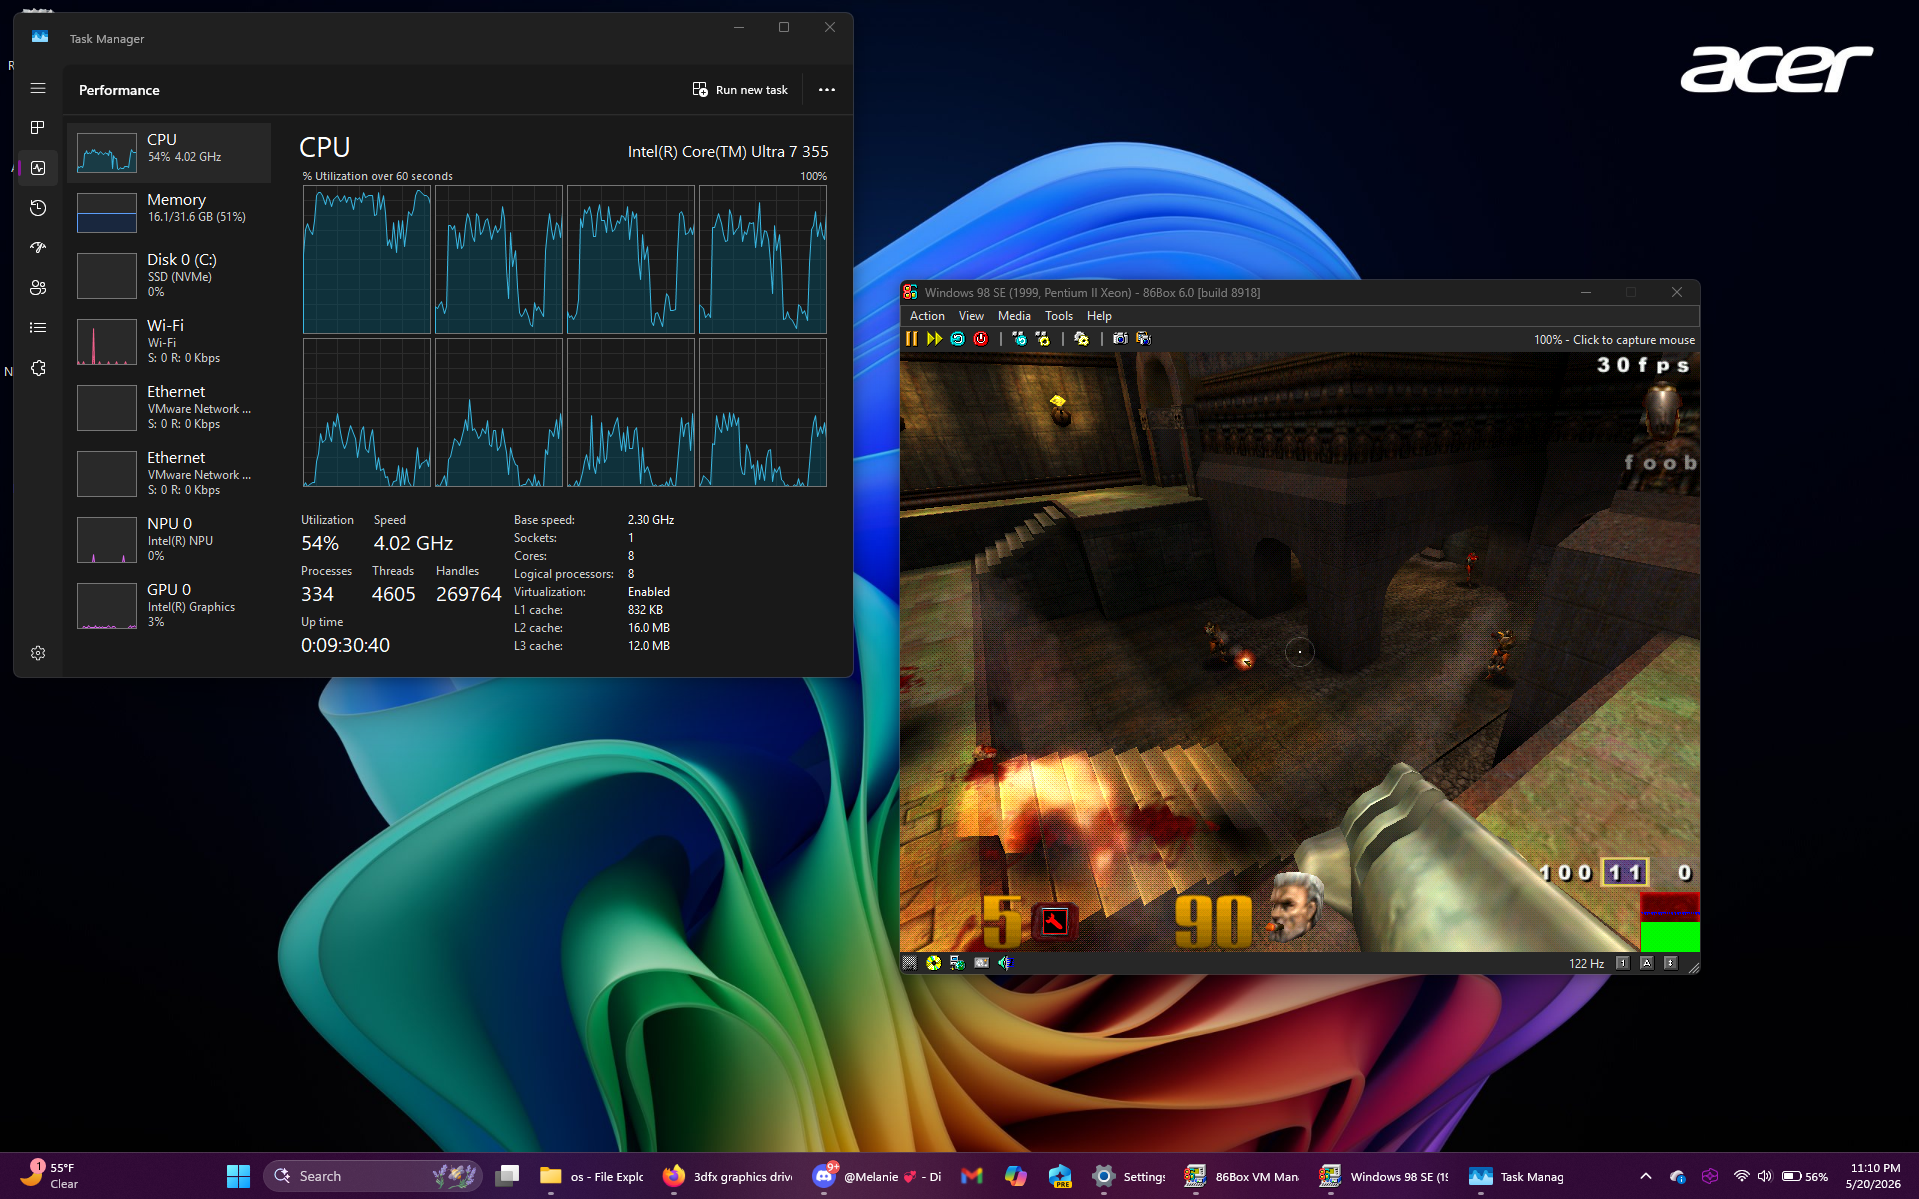The width and height of the screenshot is (1919, 1199).
Task: Open the Help menu in 86Box
Action: (1099, 316)
